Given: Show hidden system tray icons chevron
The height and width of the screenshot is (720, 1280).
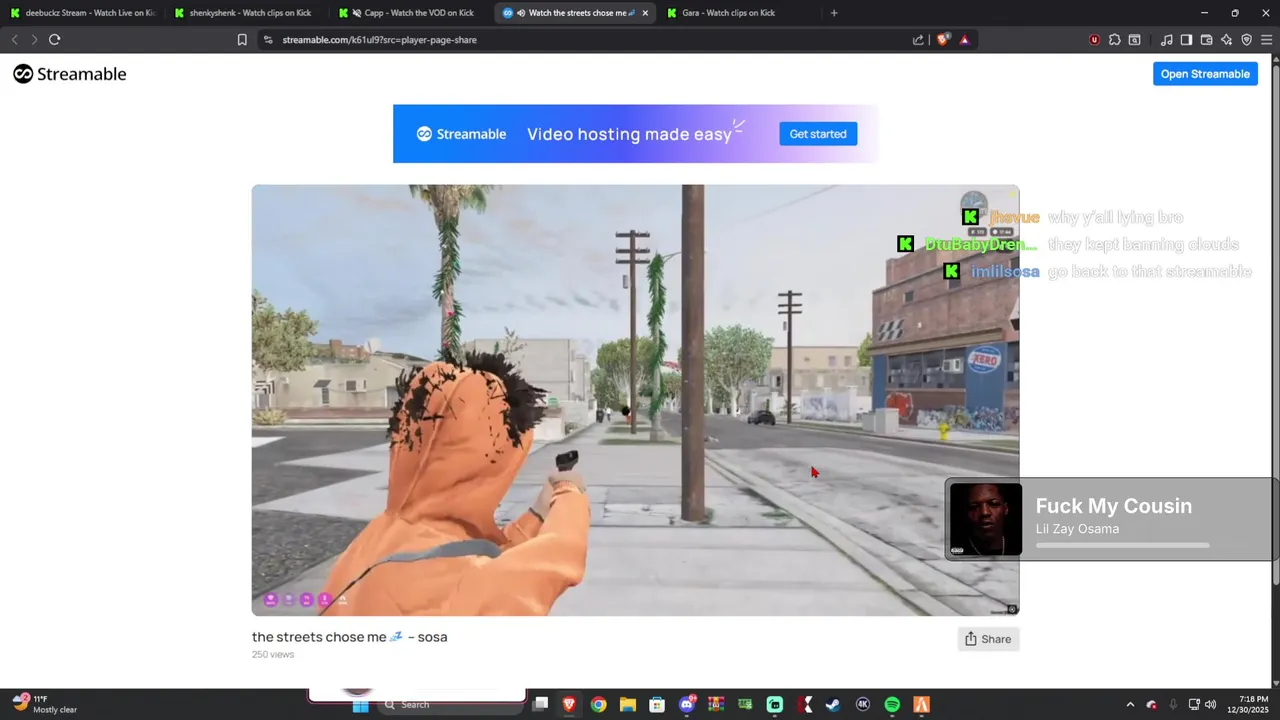Looking at the screenshot, I should [x=1130, y=705].
